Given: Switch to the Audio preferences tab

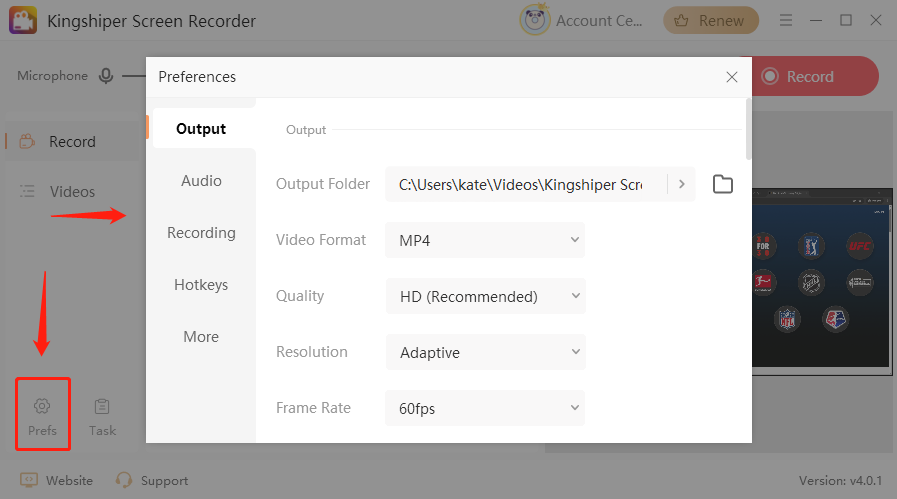Looking at the screenshot, I should (201, 181).
